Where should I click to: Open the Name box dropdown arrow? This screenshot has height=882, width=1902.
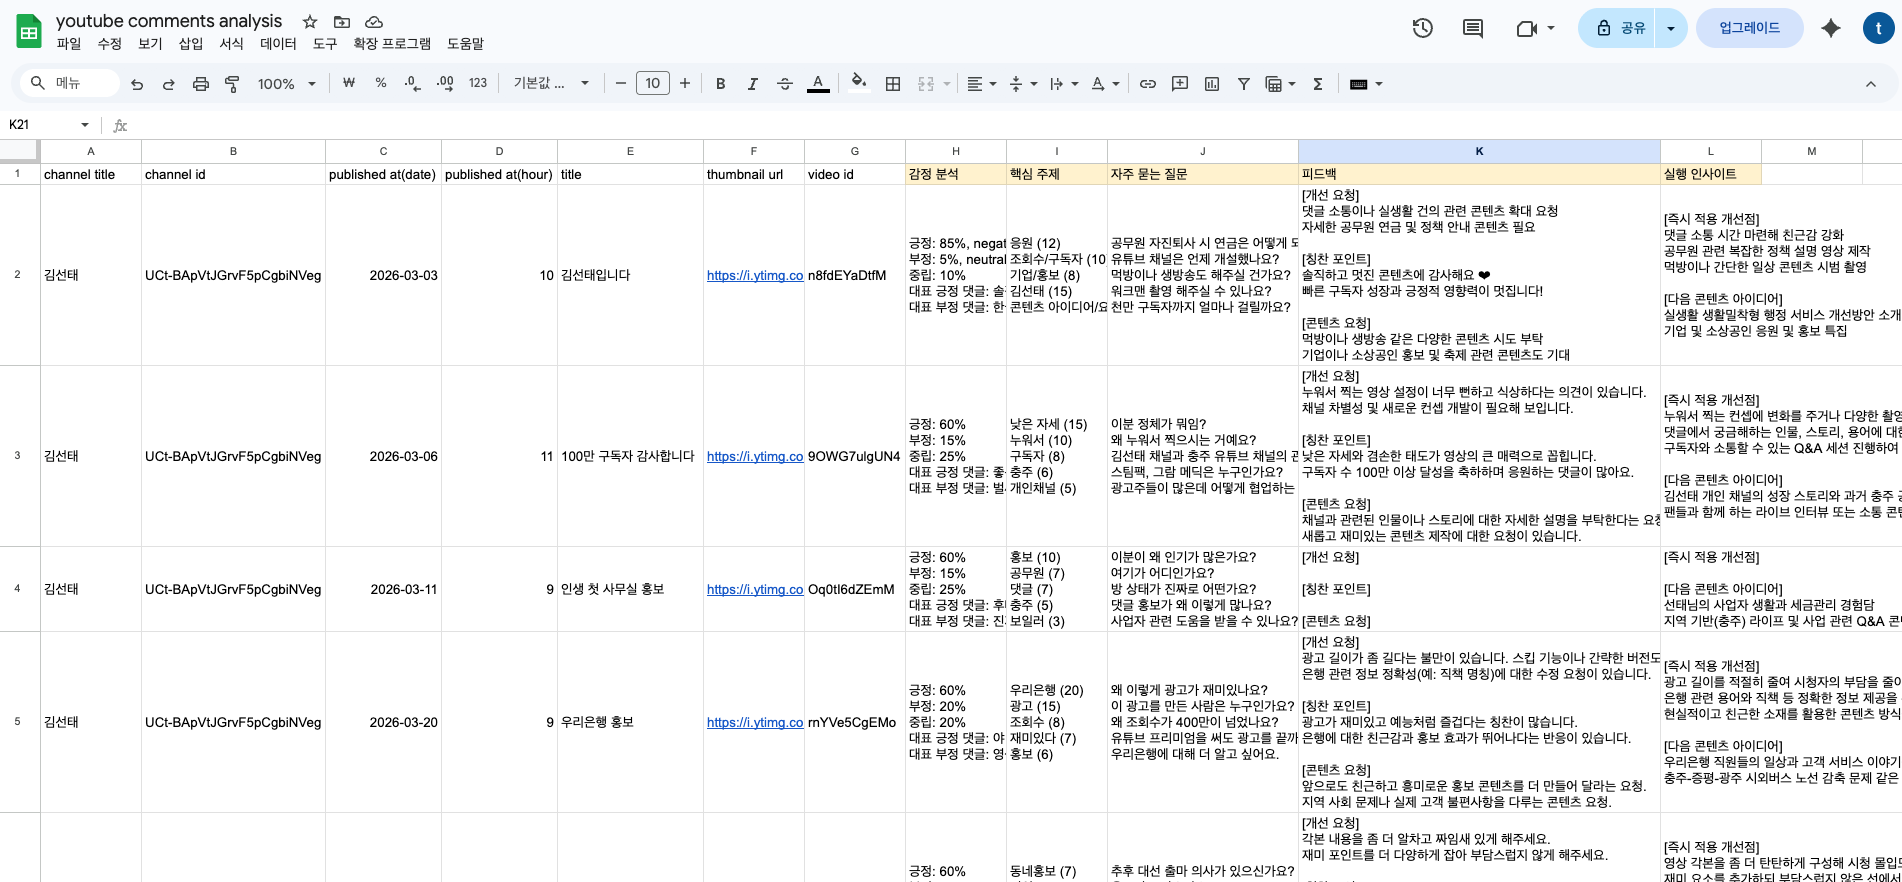tap(85, 125)
